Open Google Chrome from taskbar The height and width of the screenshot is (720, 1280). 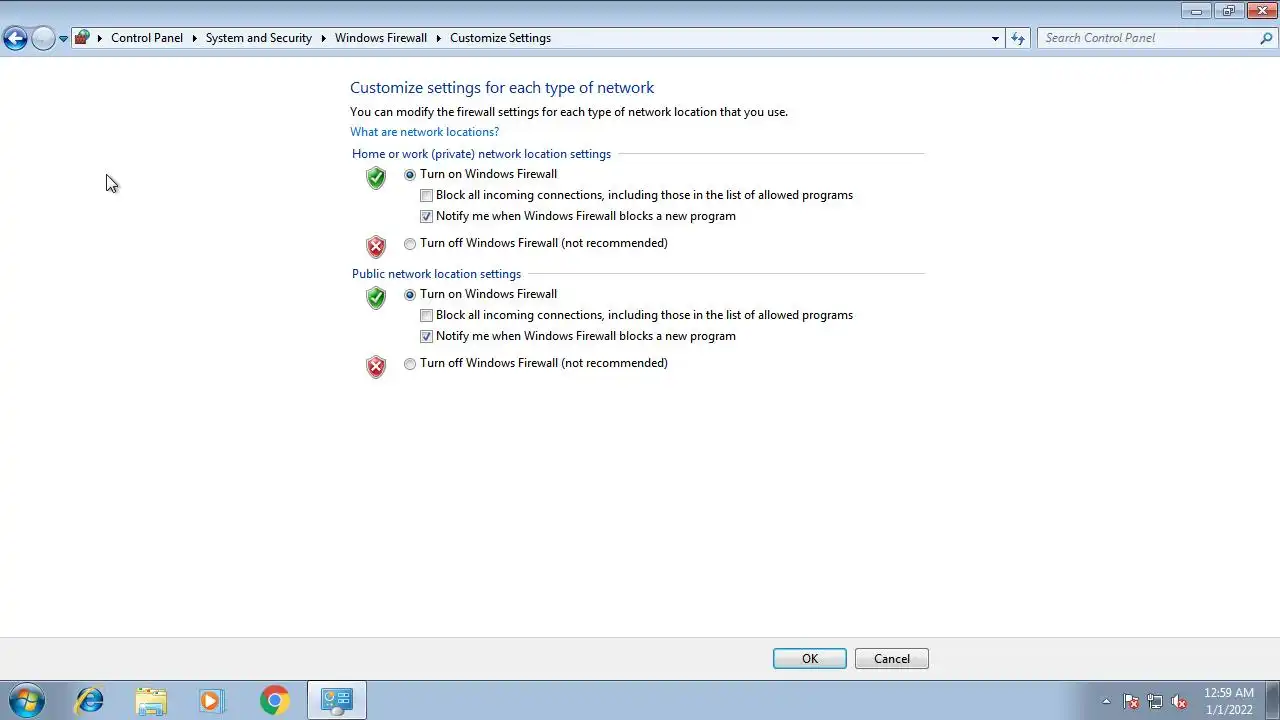pyautogui.click(x=274, y=700)
